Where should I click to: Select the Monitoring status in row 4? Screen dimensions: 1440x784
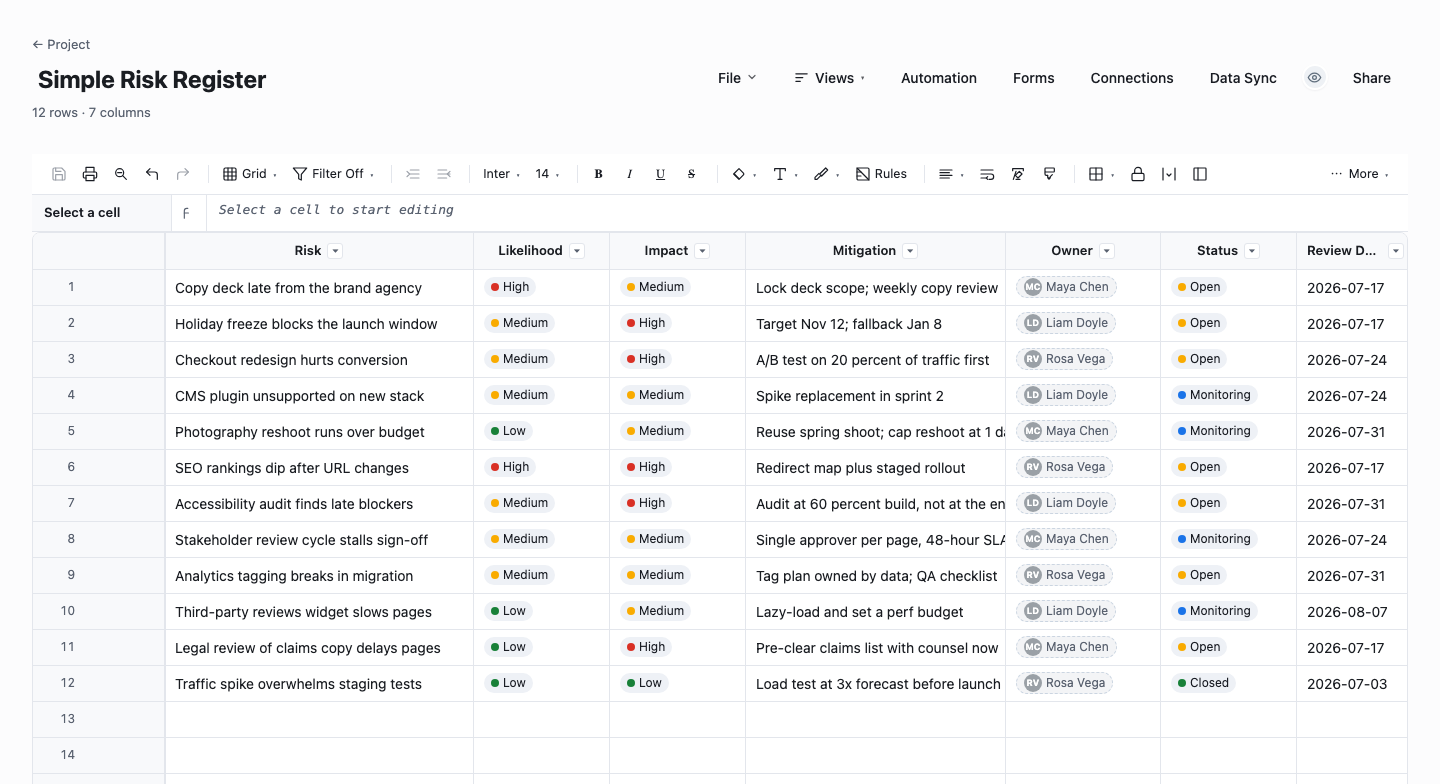coord(1214,395)
